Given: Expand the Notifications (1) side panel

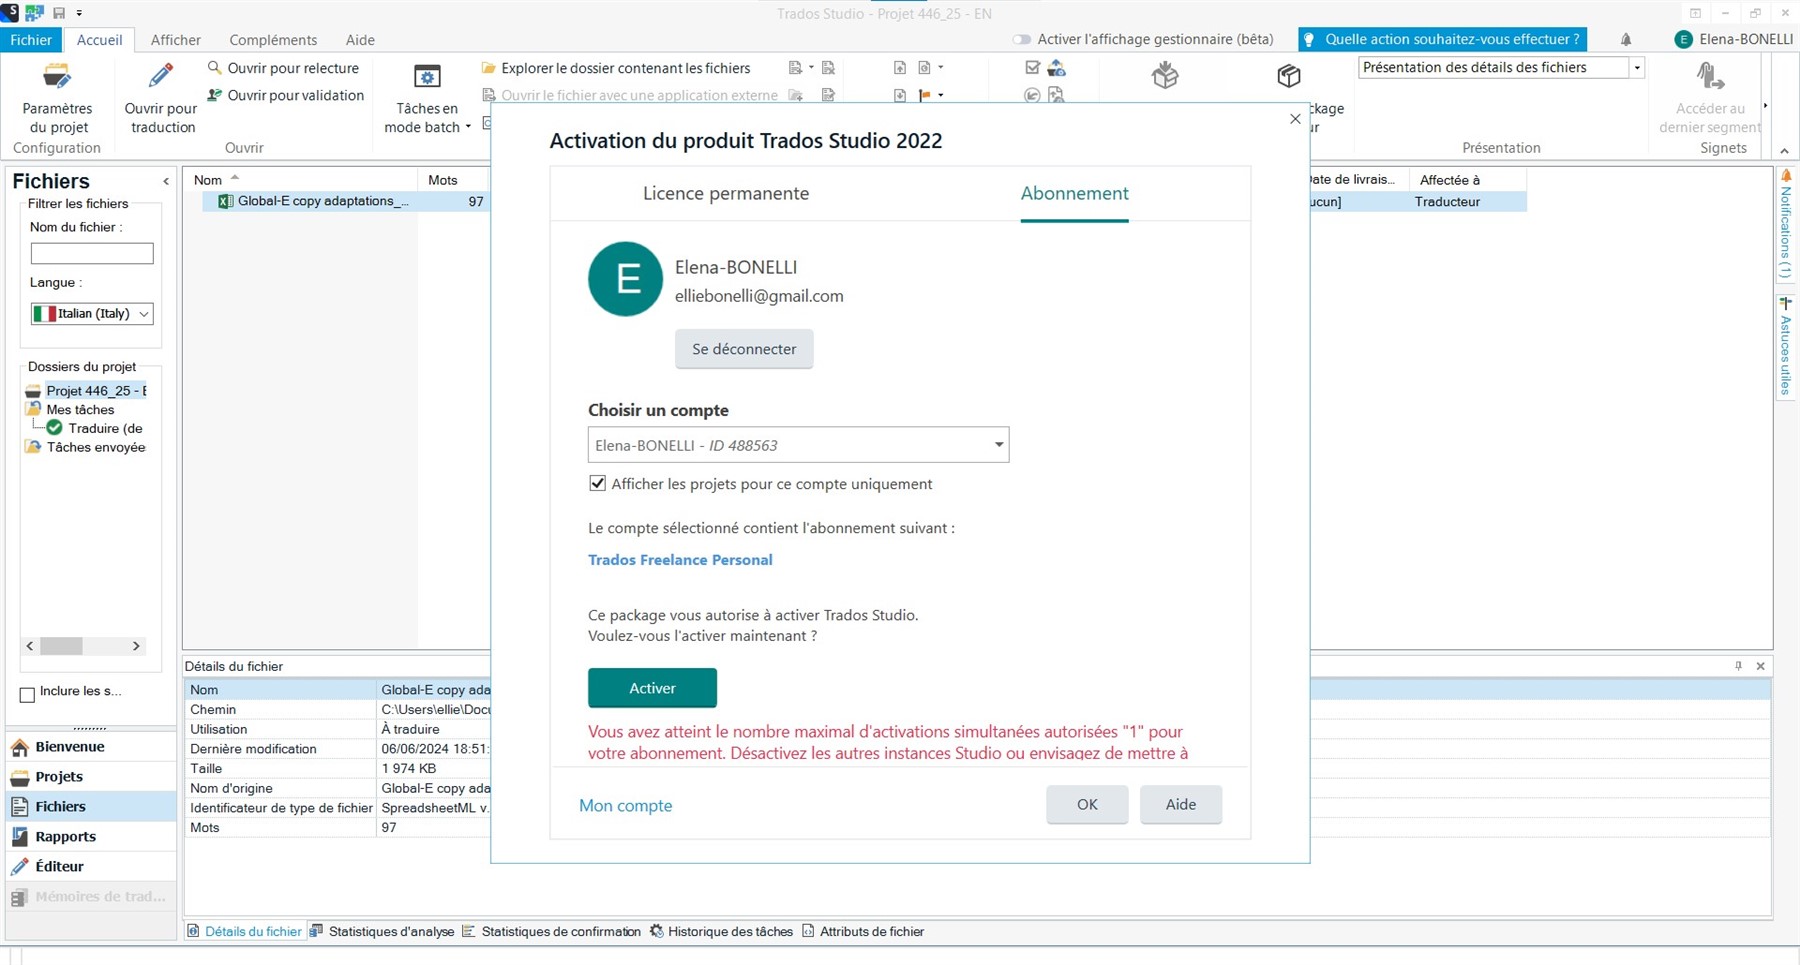Looking at the screenshot, I should [x=1785, y=226].
